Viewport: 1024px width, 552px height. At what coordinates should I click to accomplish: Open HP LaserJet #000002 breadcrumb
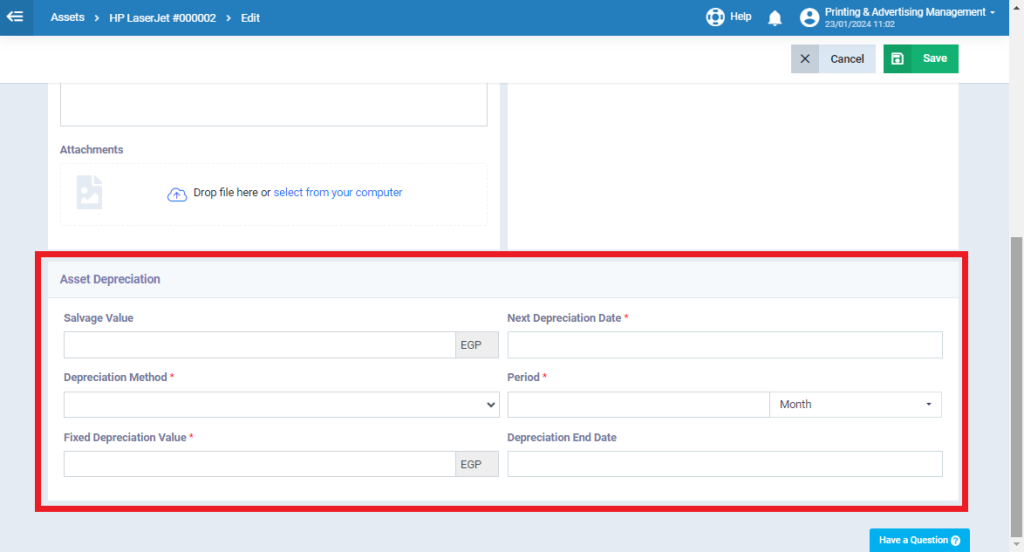162,18
